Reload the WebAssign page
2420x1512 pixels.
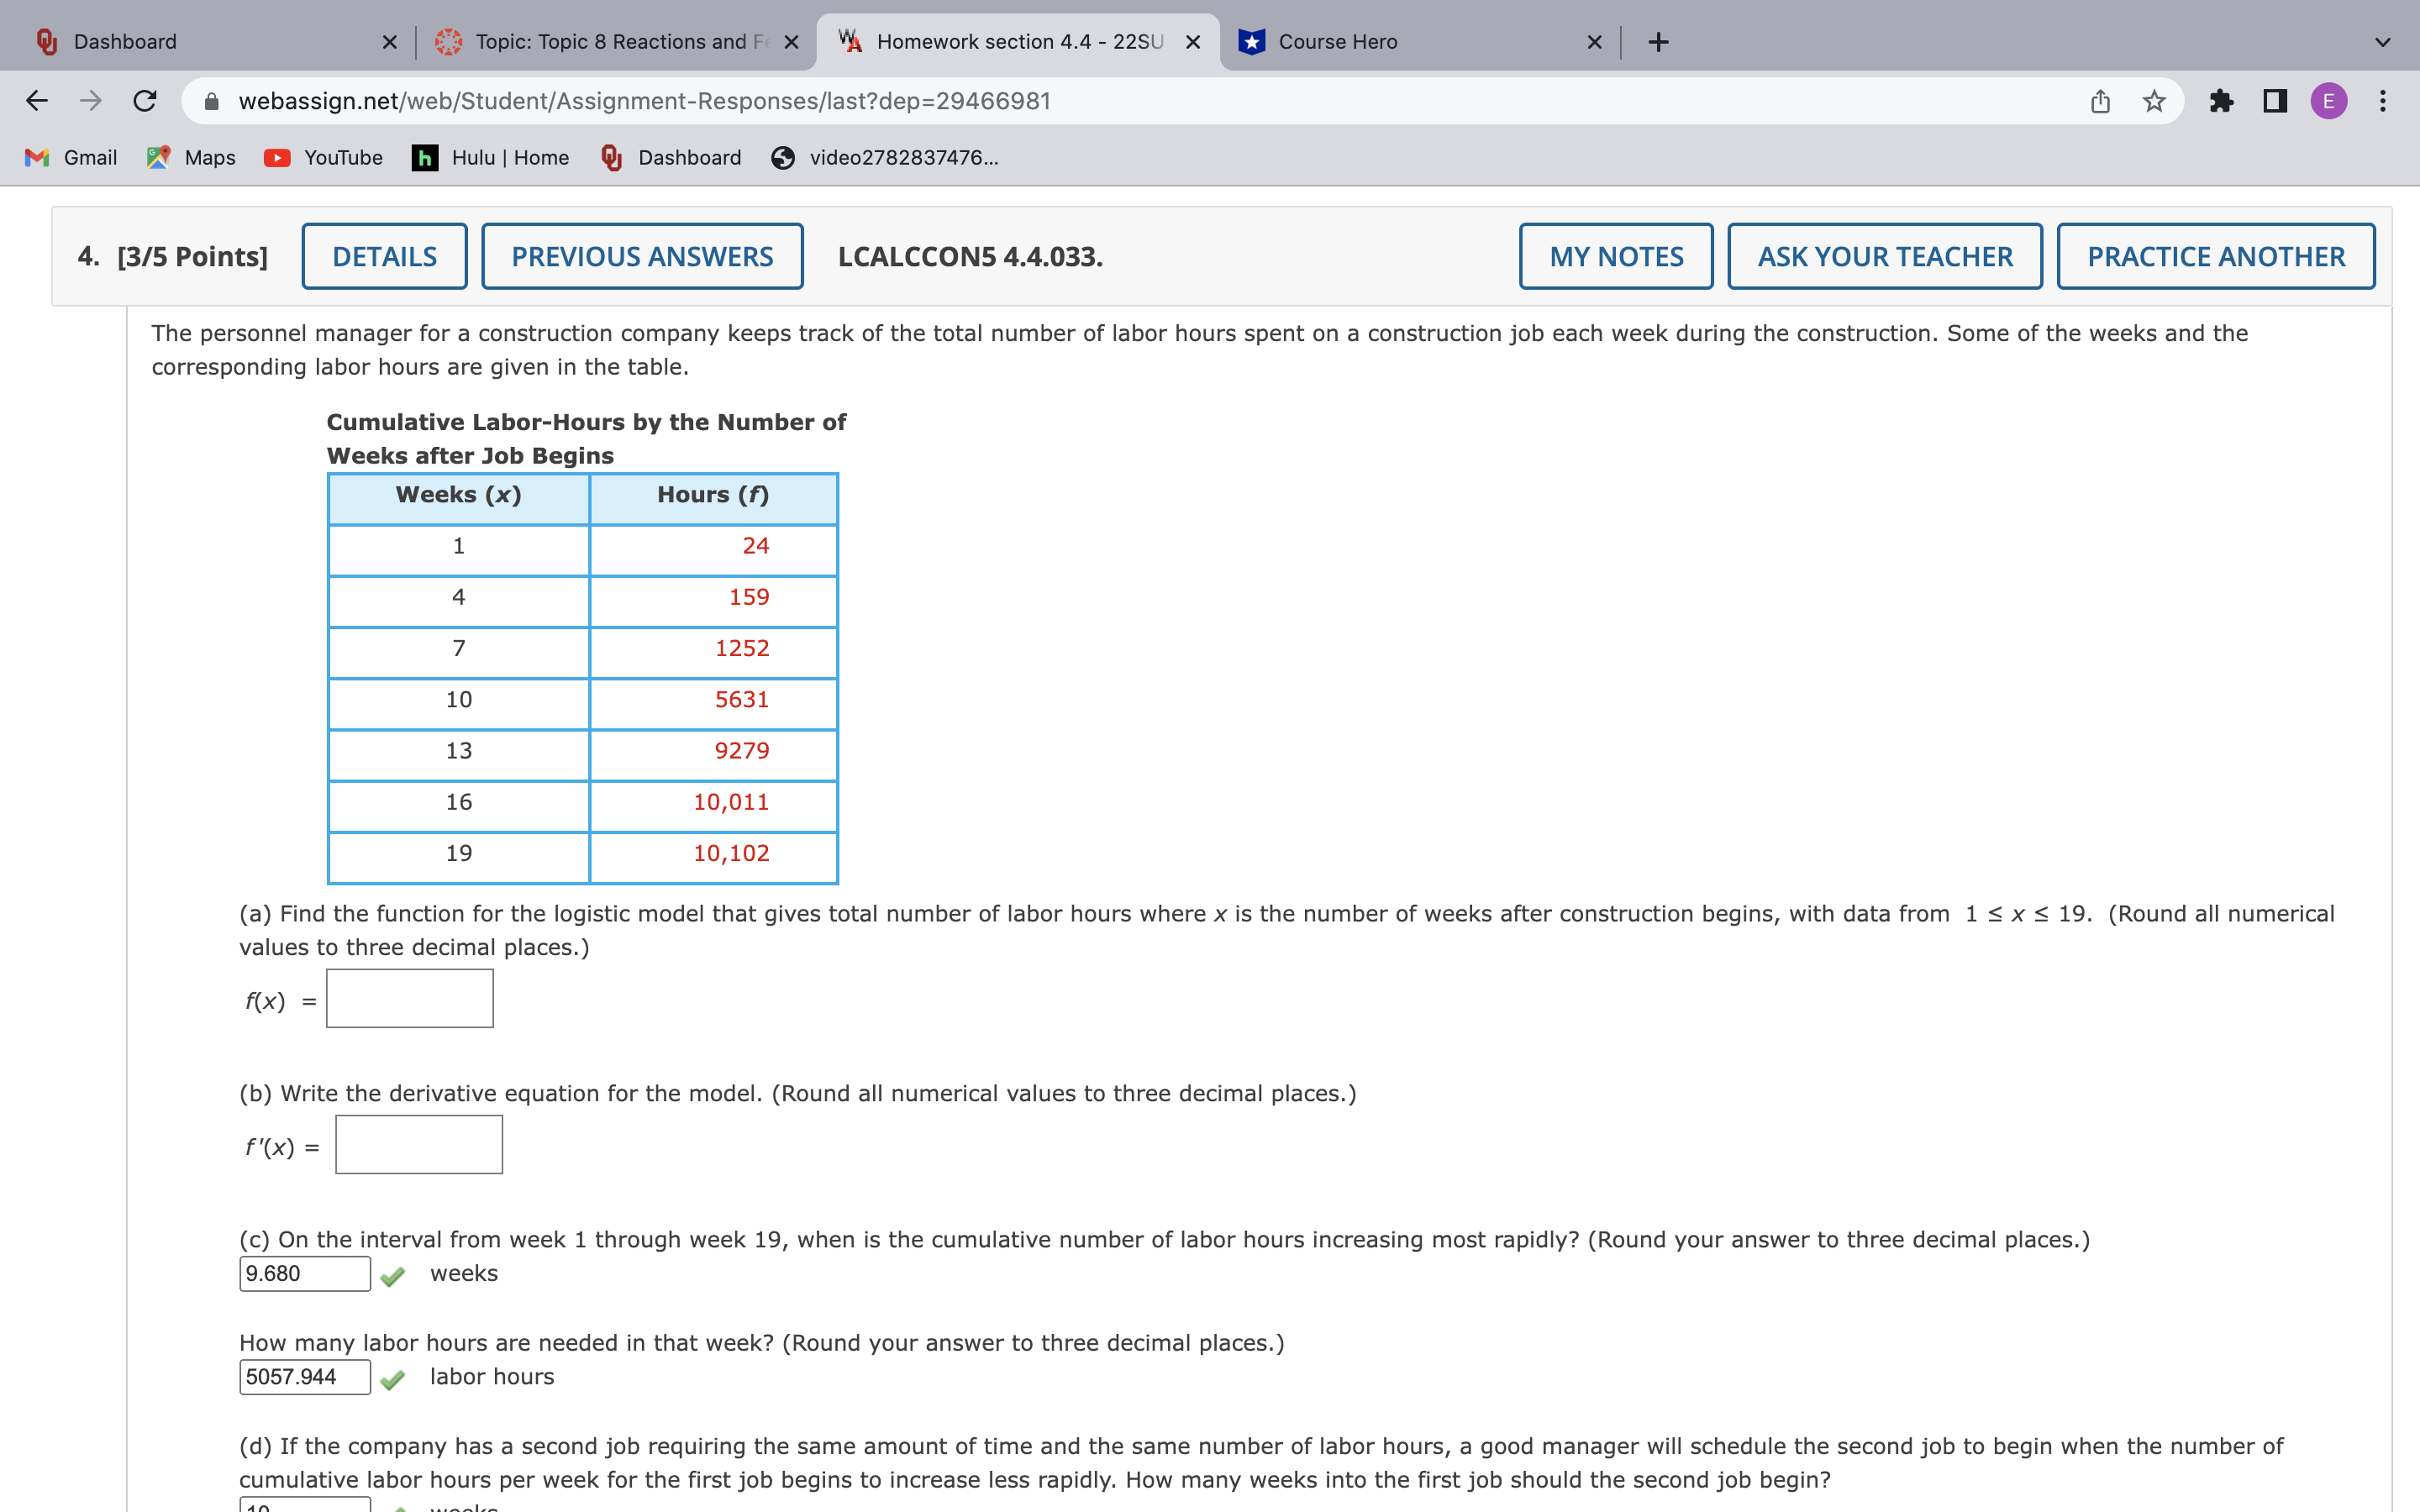[x=145, y=101]
